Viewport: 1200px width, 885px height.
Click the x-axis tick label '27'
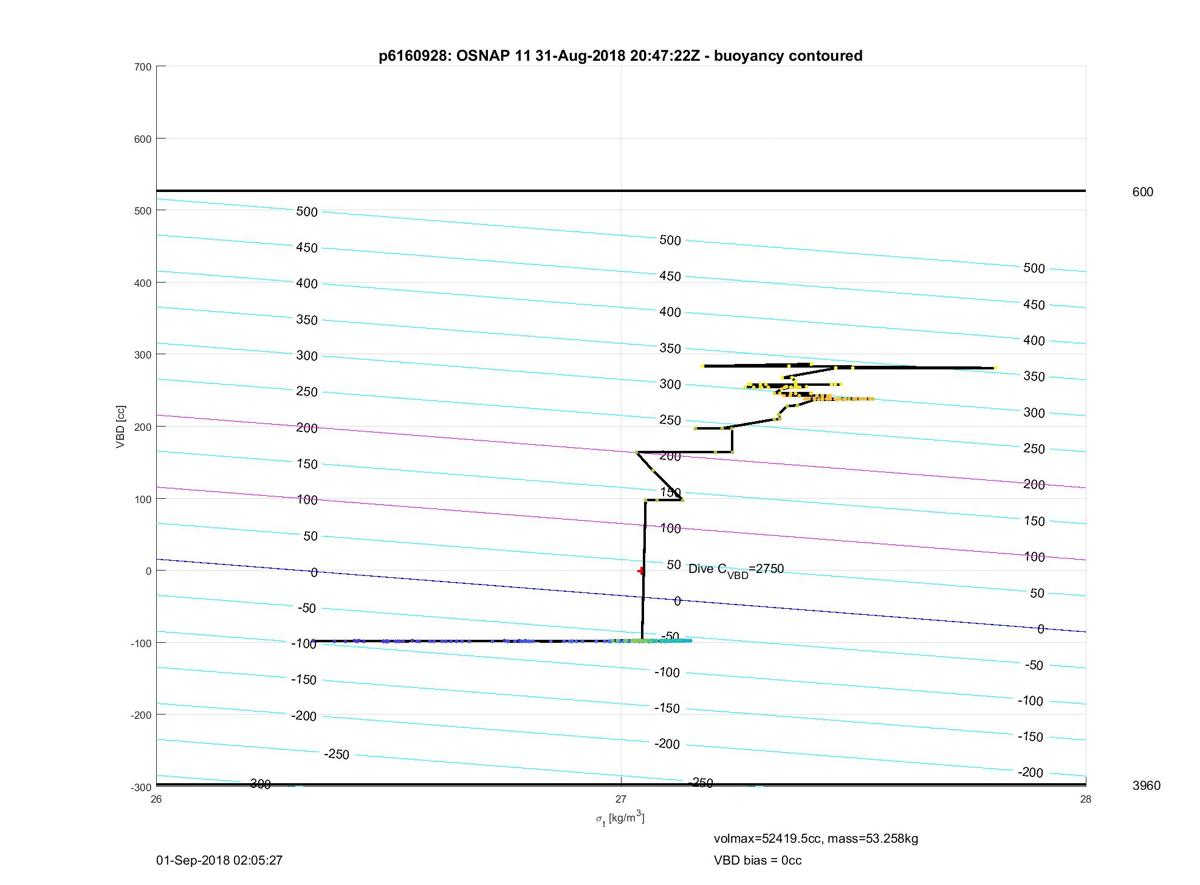(621, 798)
